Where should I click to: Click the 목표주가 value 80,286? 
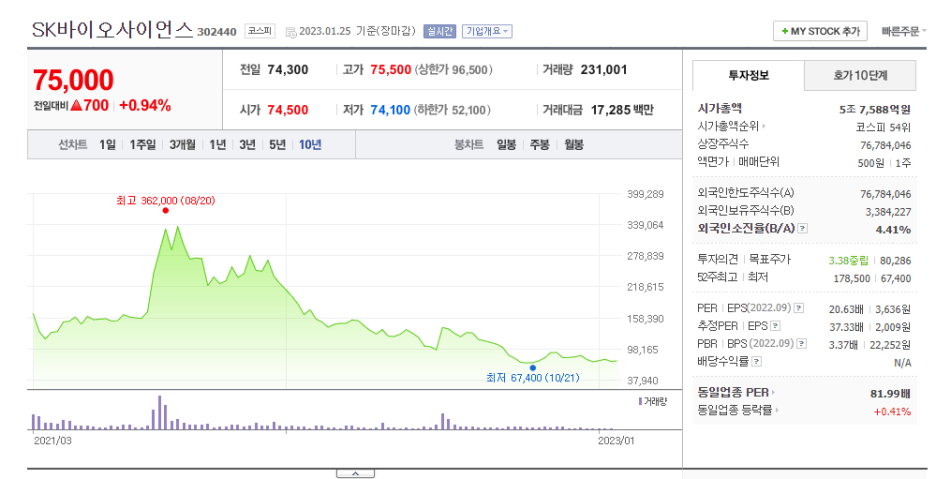click(x=895, y=260)
